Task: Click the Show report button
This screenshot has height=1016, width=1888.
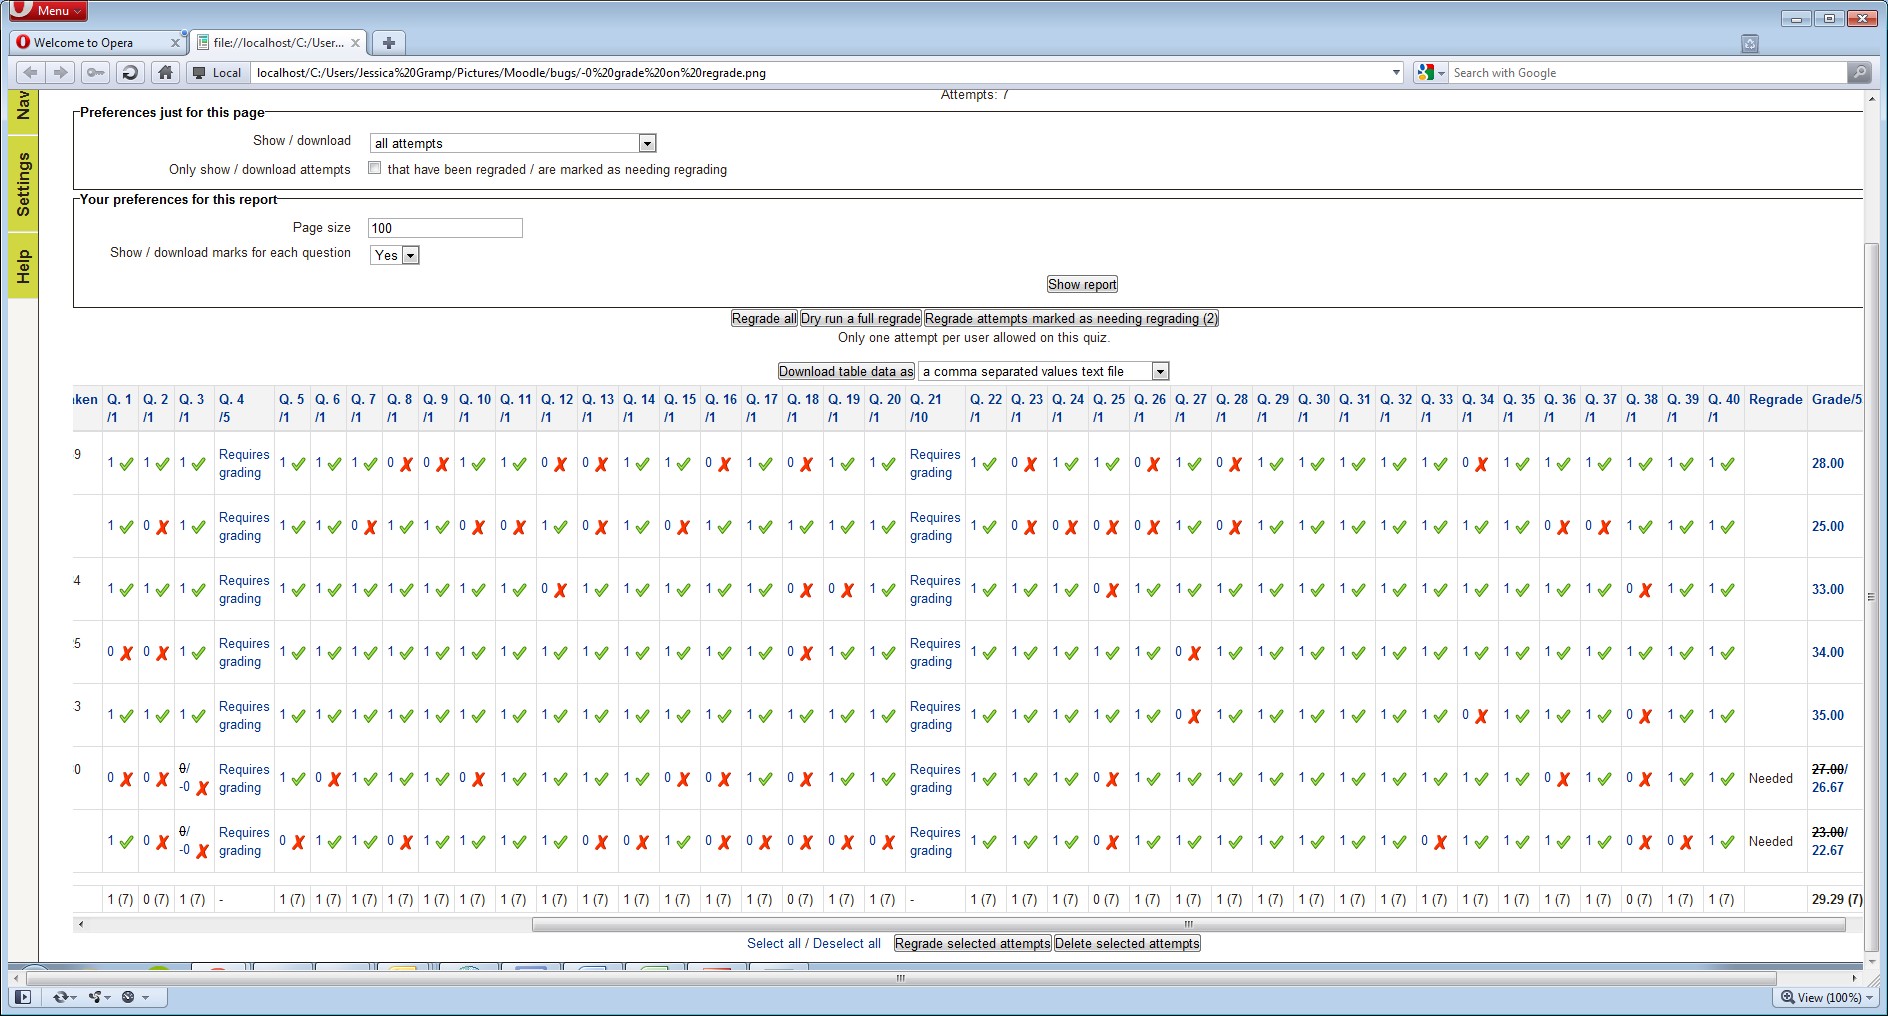Action: [1082, 284]
